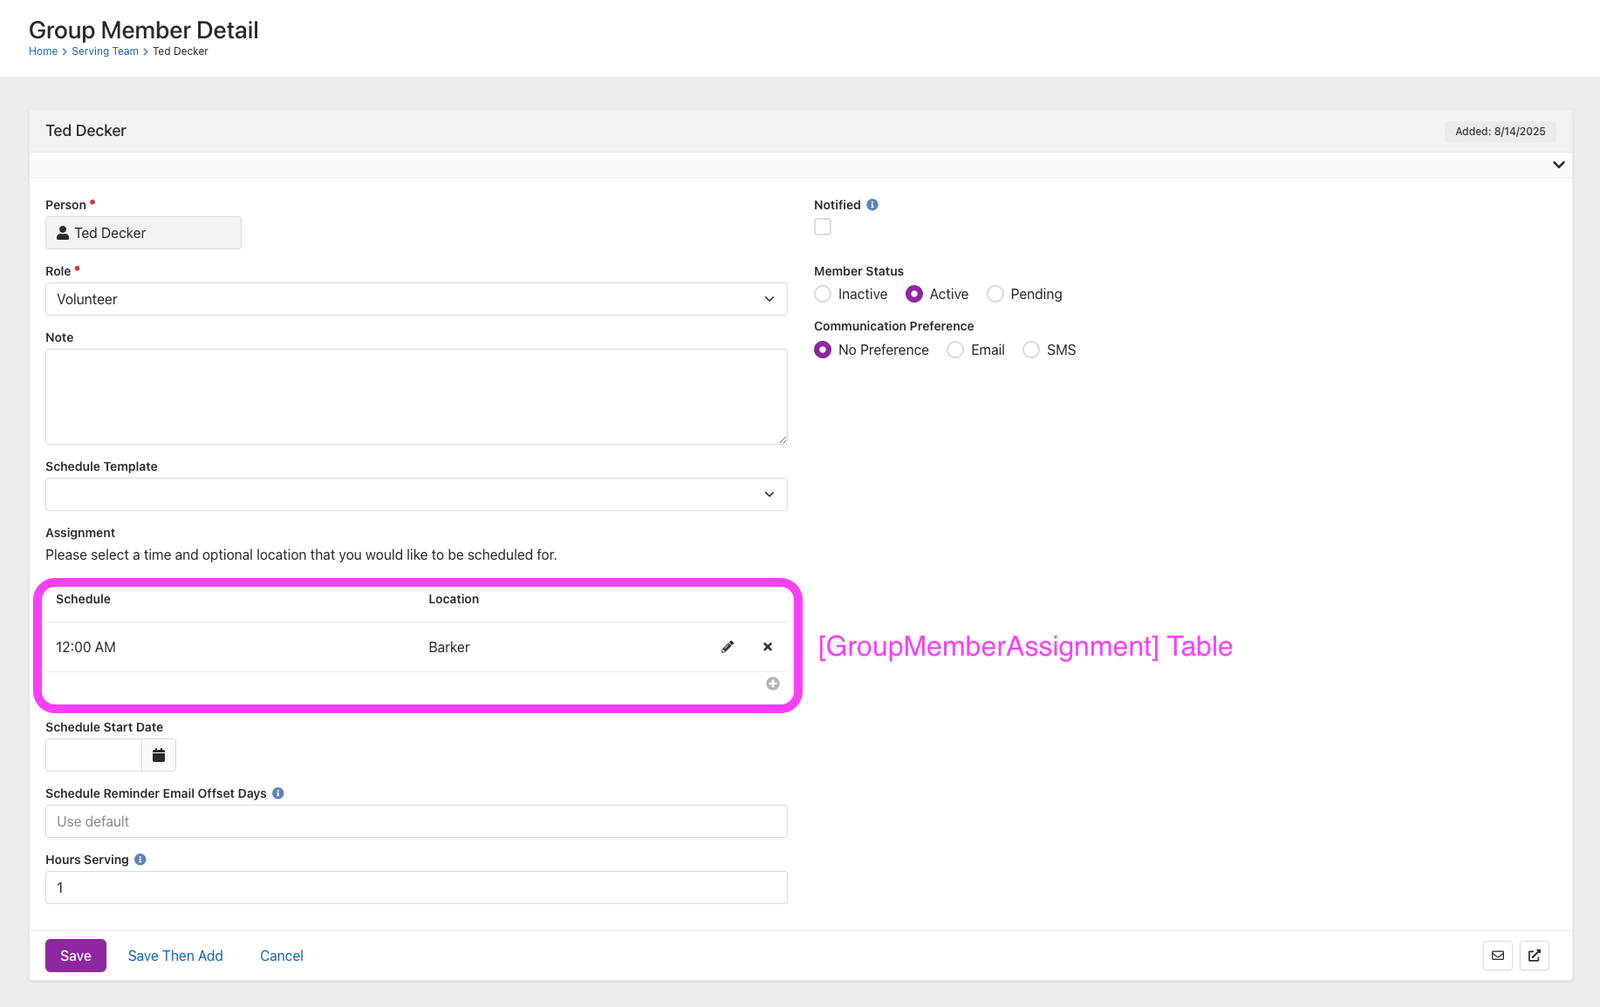
Task: Select the Pending member status
Action: pyautogui.click(x=995, y=293)
